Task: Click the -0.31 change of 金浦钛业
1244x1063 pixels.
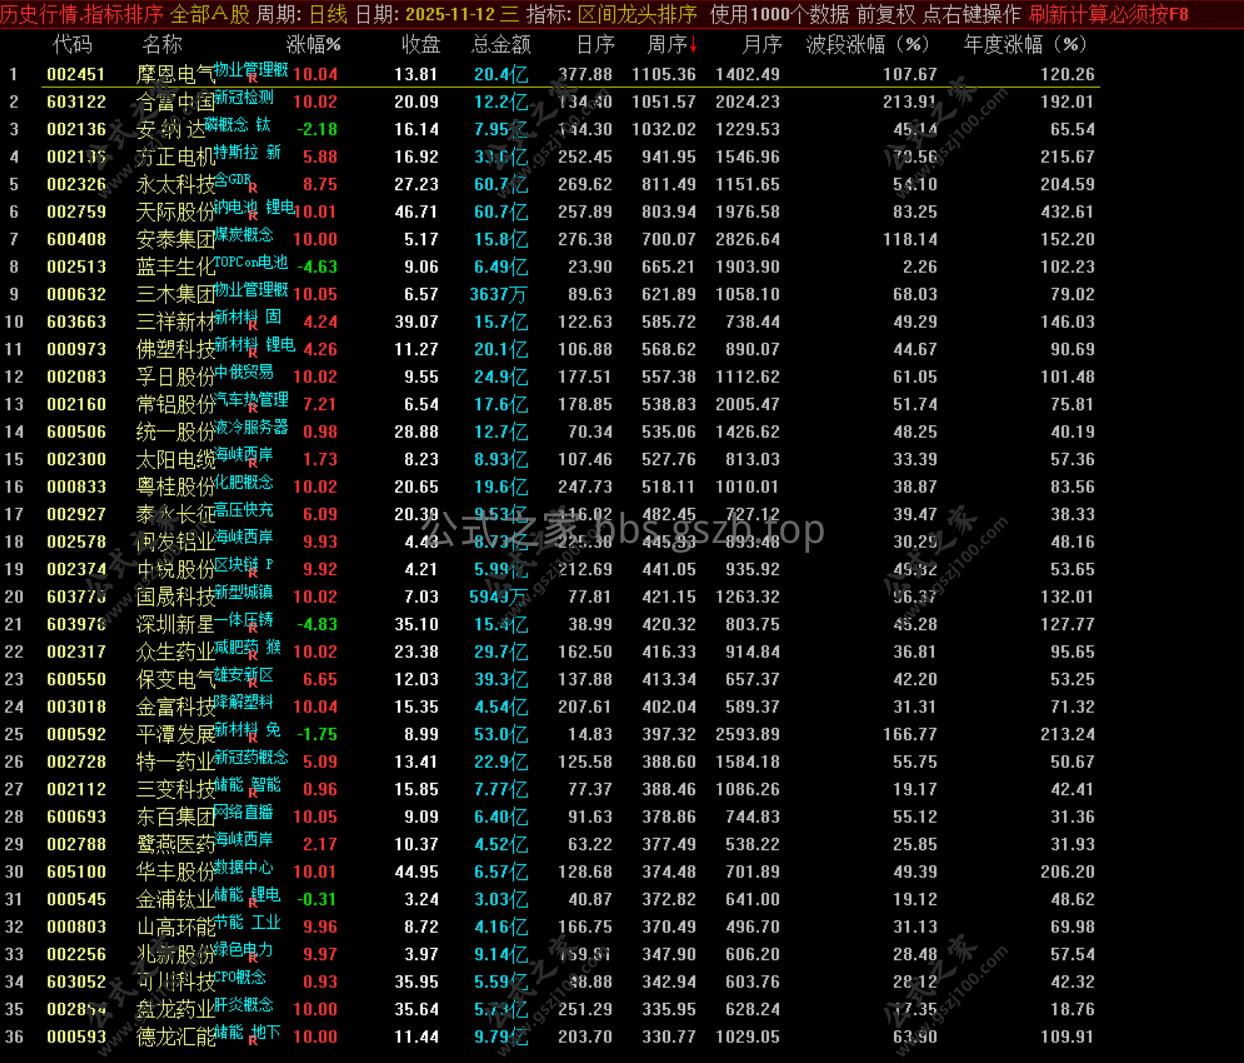Action: 317,899
